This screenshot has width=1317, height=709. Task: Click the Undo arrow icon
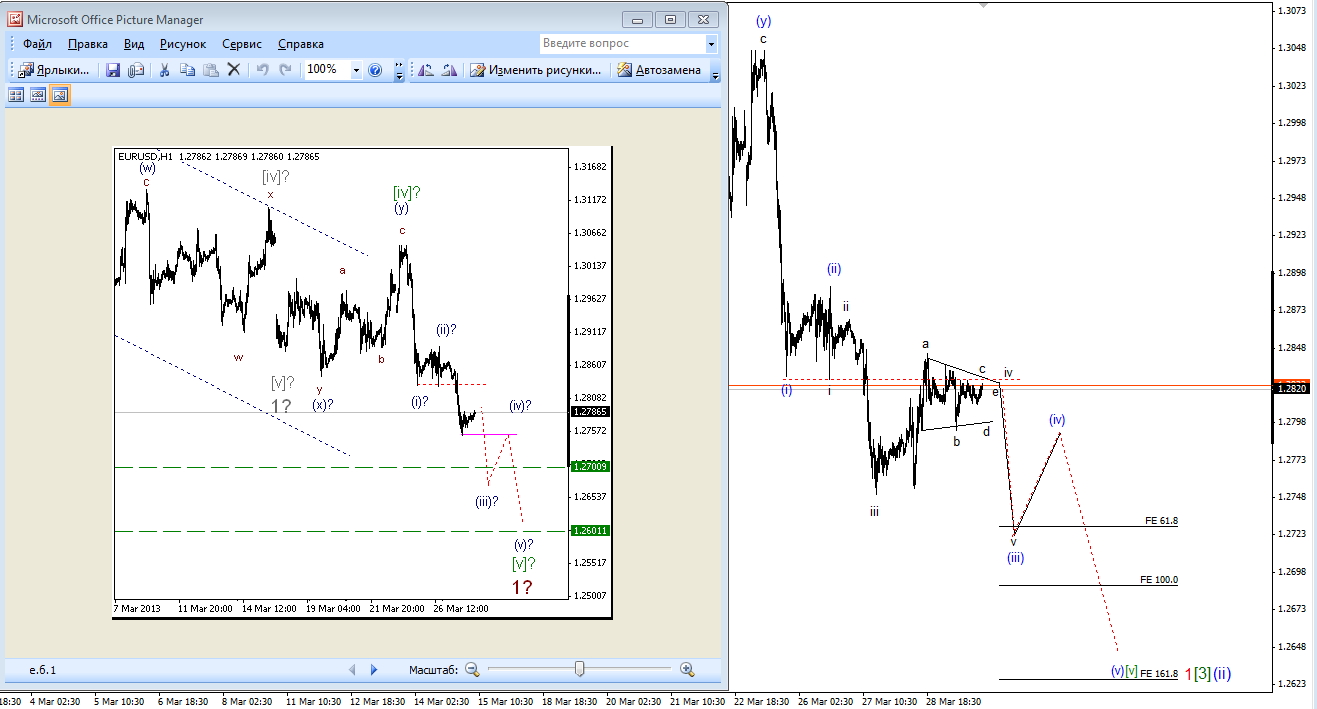click(x=263, y=70)
